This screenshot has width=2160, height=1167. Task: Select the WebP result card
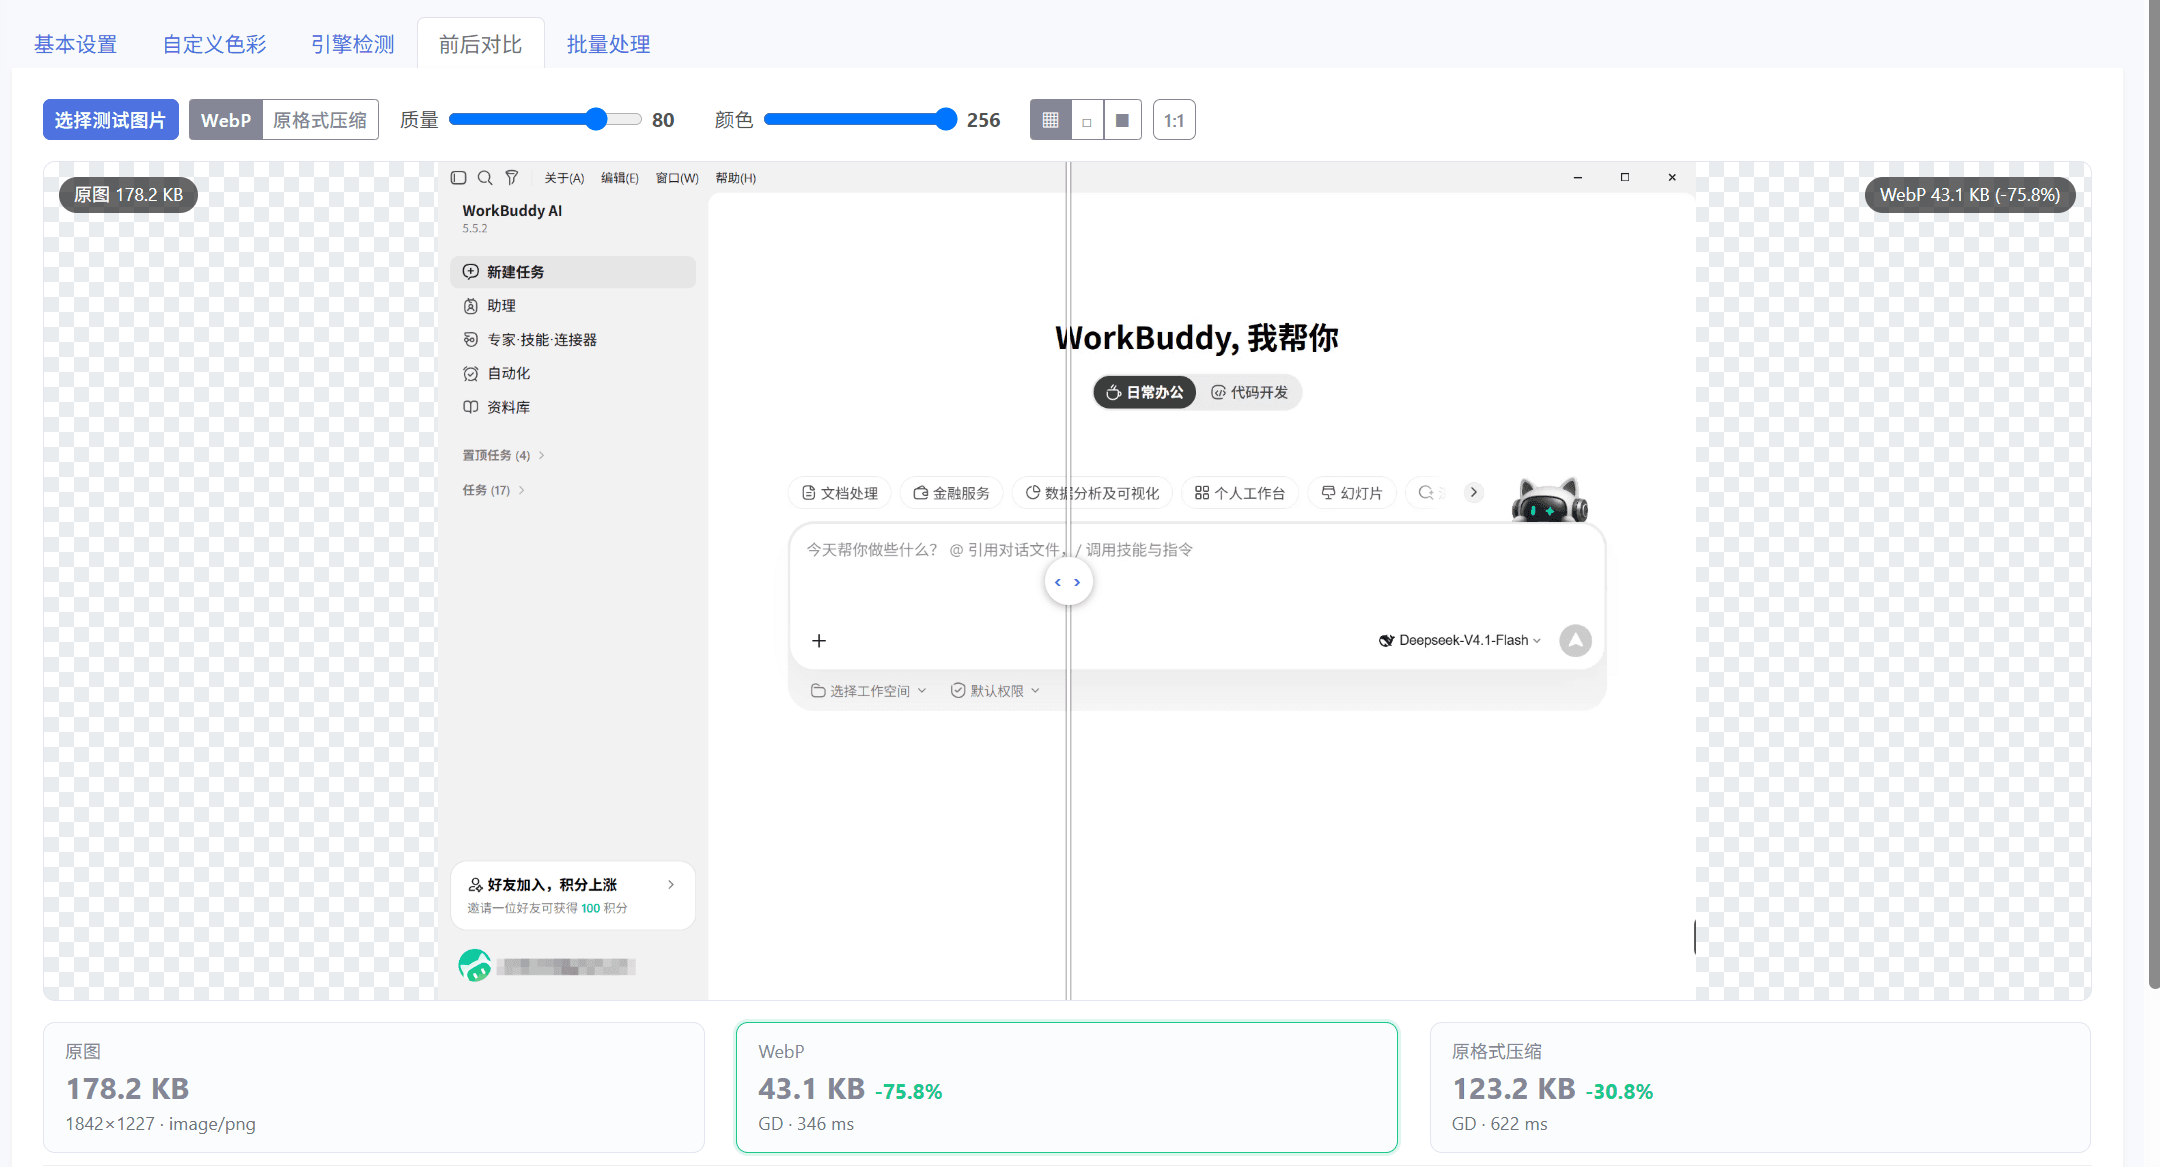[x=1067, y=1087]
